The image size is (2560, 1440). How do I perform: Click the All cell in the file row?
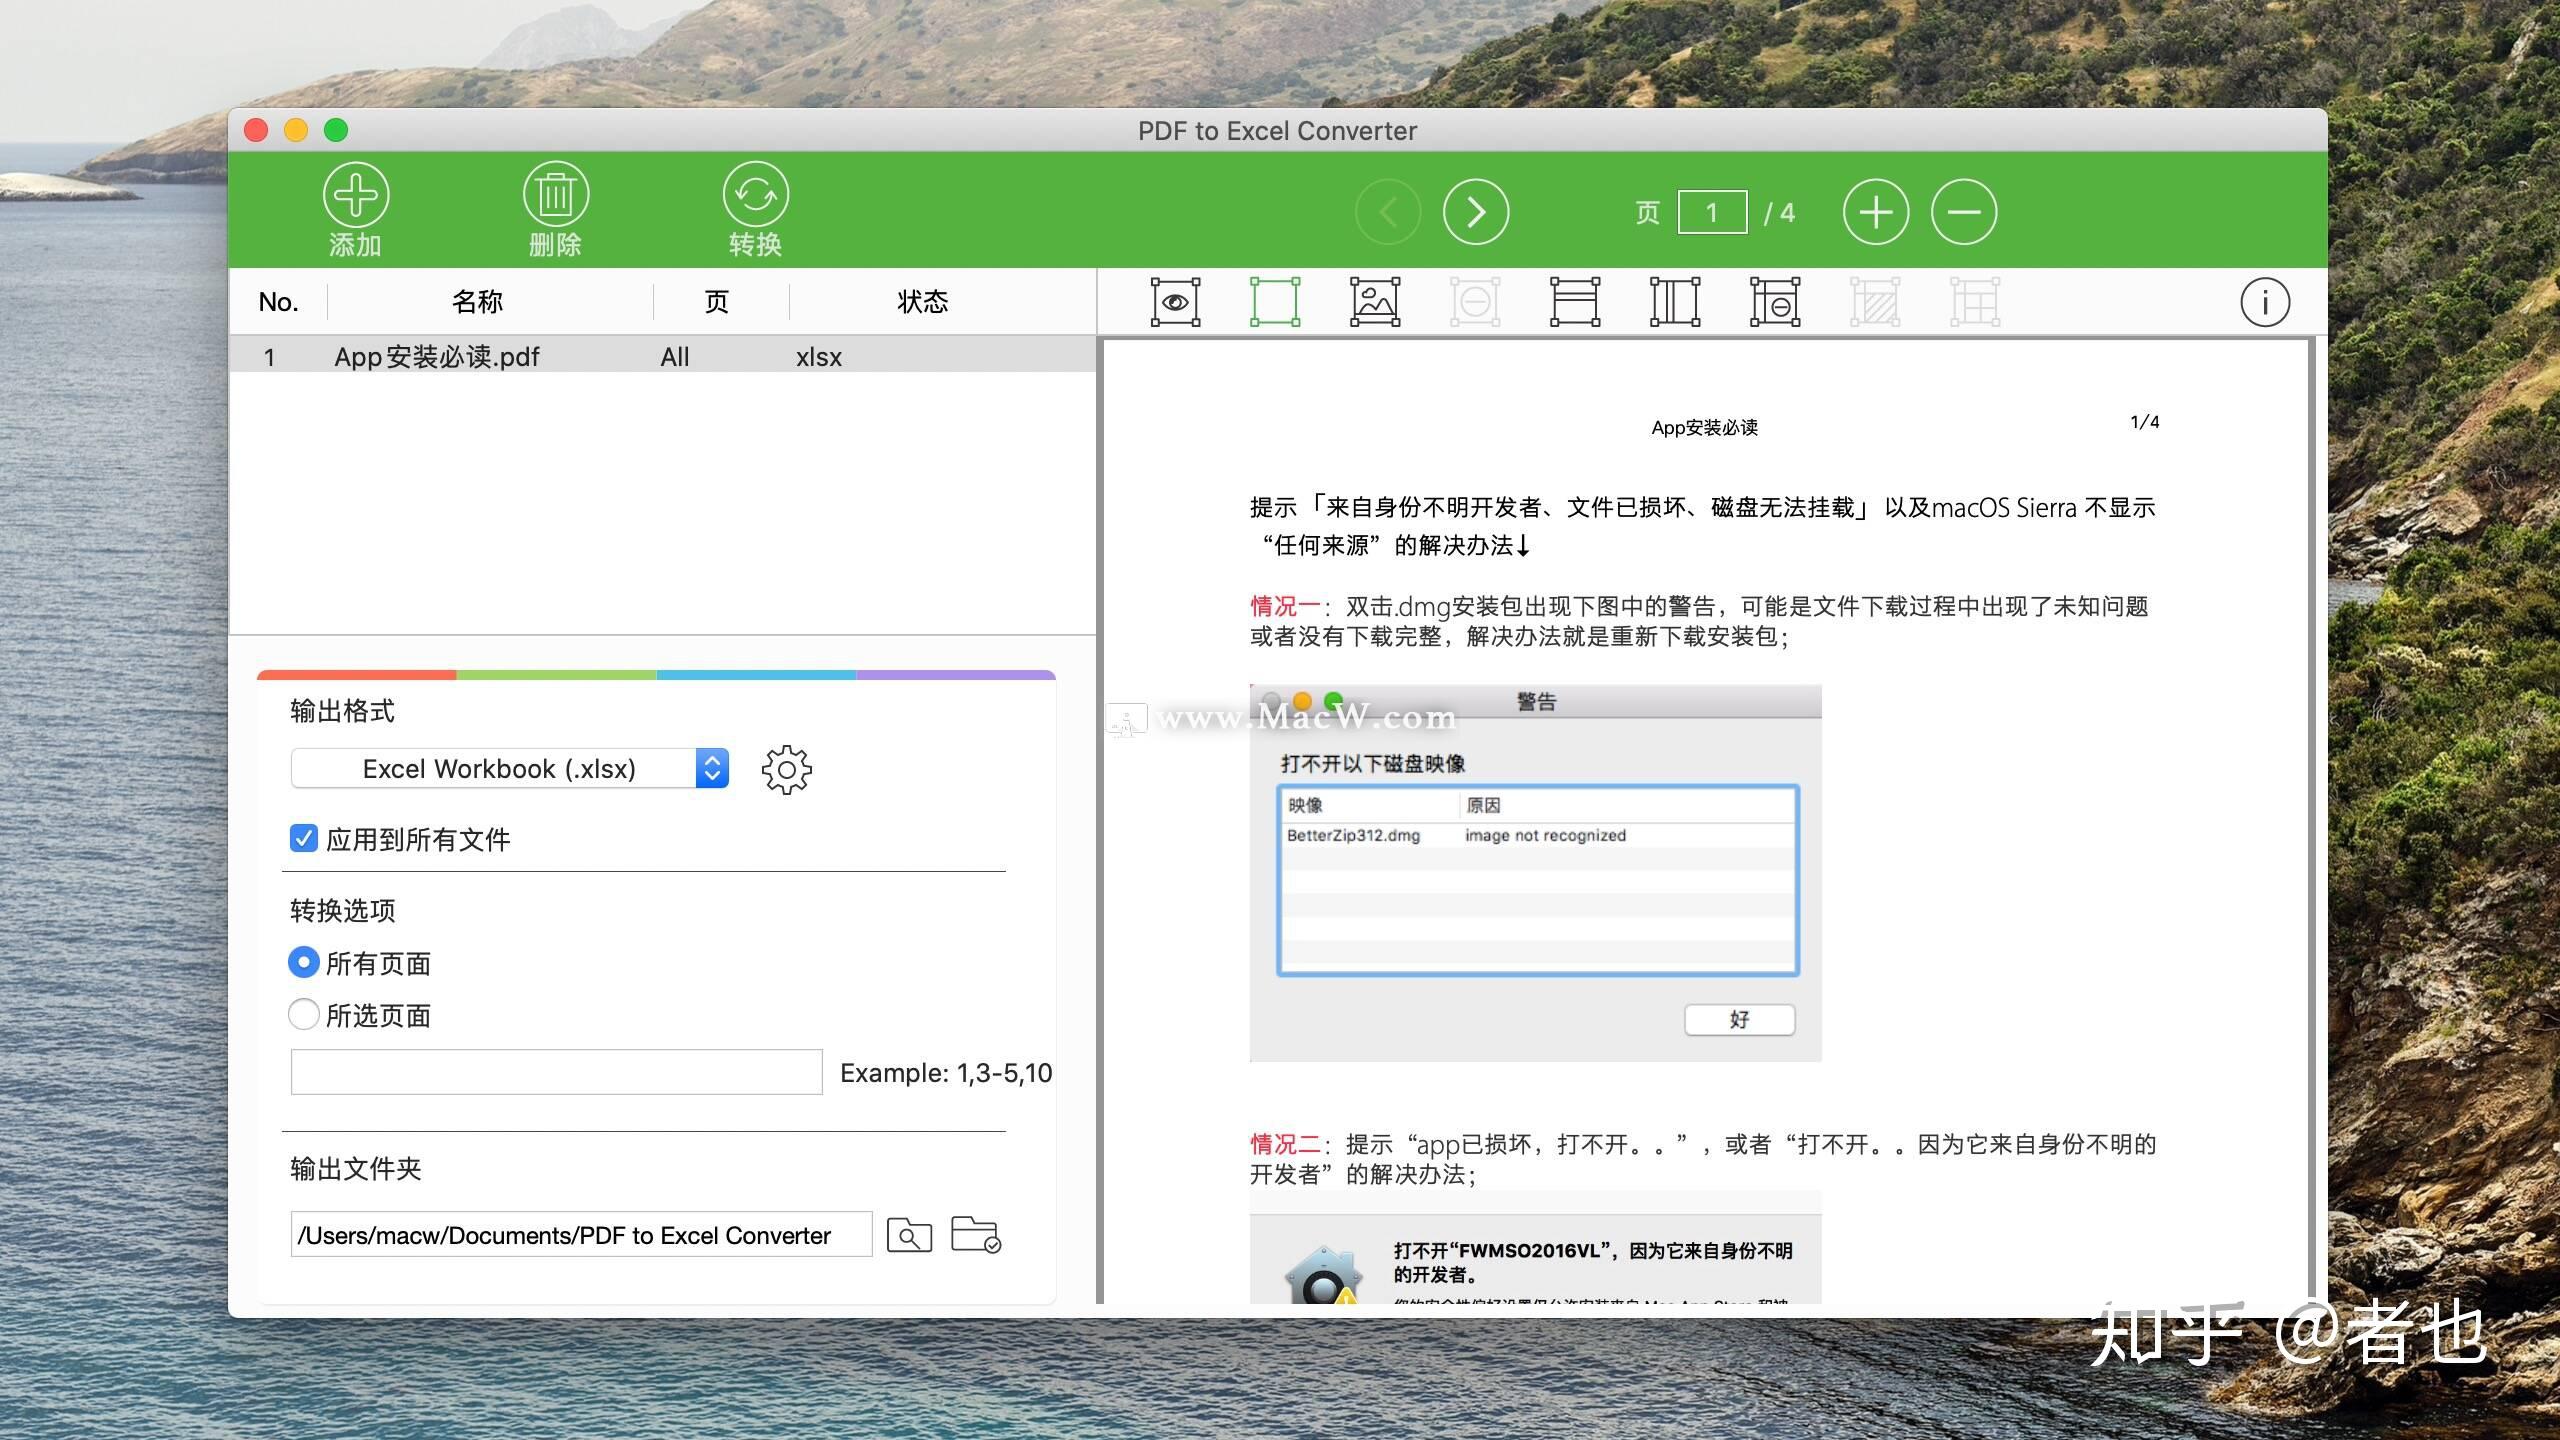coord(675,357)
